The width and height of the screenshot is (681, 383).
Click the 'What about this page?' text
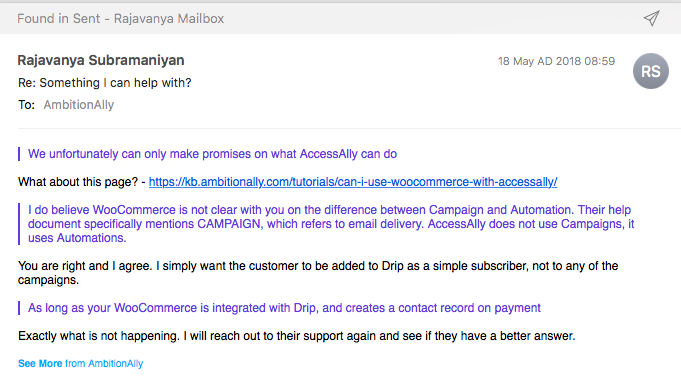[x=78, y=182]
